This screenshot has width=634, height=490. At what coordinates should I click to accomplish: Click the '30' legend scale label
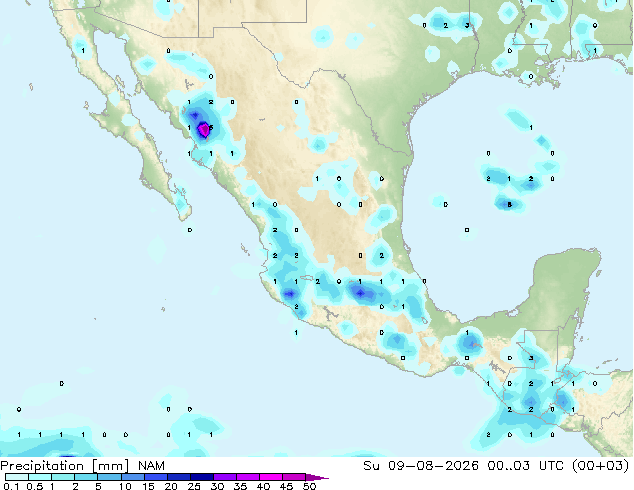[218, 486]
